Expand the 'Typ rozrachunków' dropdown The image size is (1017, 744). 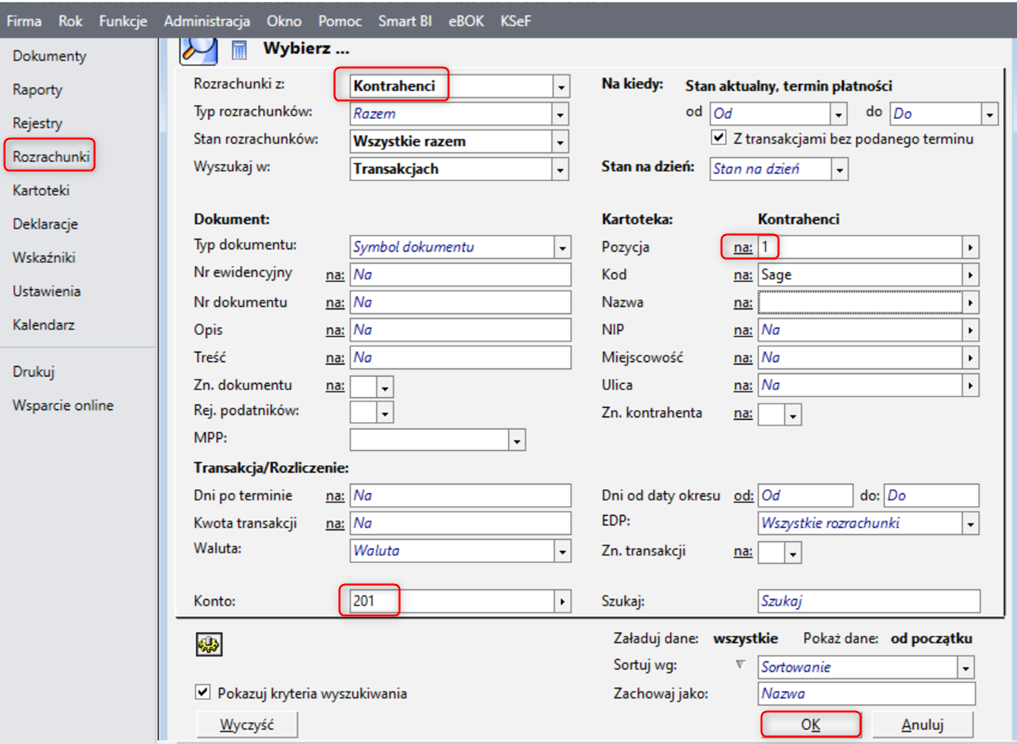coord(561,114)
